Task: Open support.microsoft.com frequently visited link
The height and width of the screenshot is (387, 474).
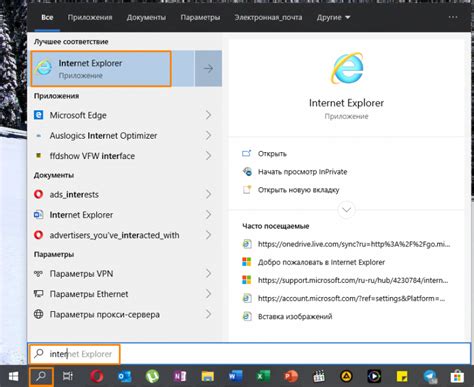Action: click(345, 280)
